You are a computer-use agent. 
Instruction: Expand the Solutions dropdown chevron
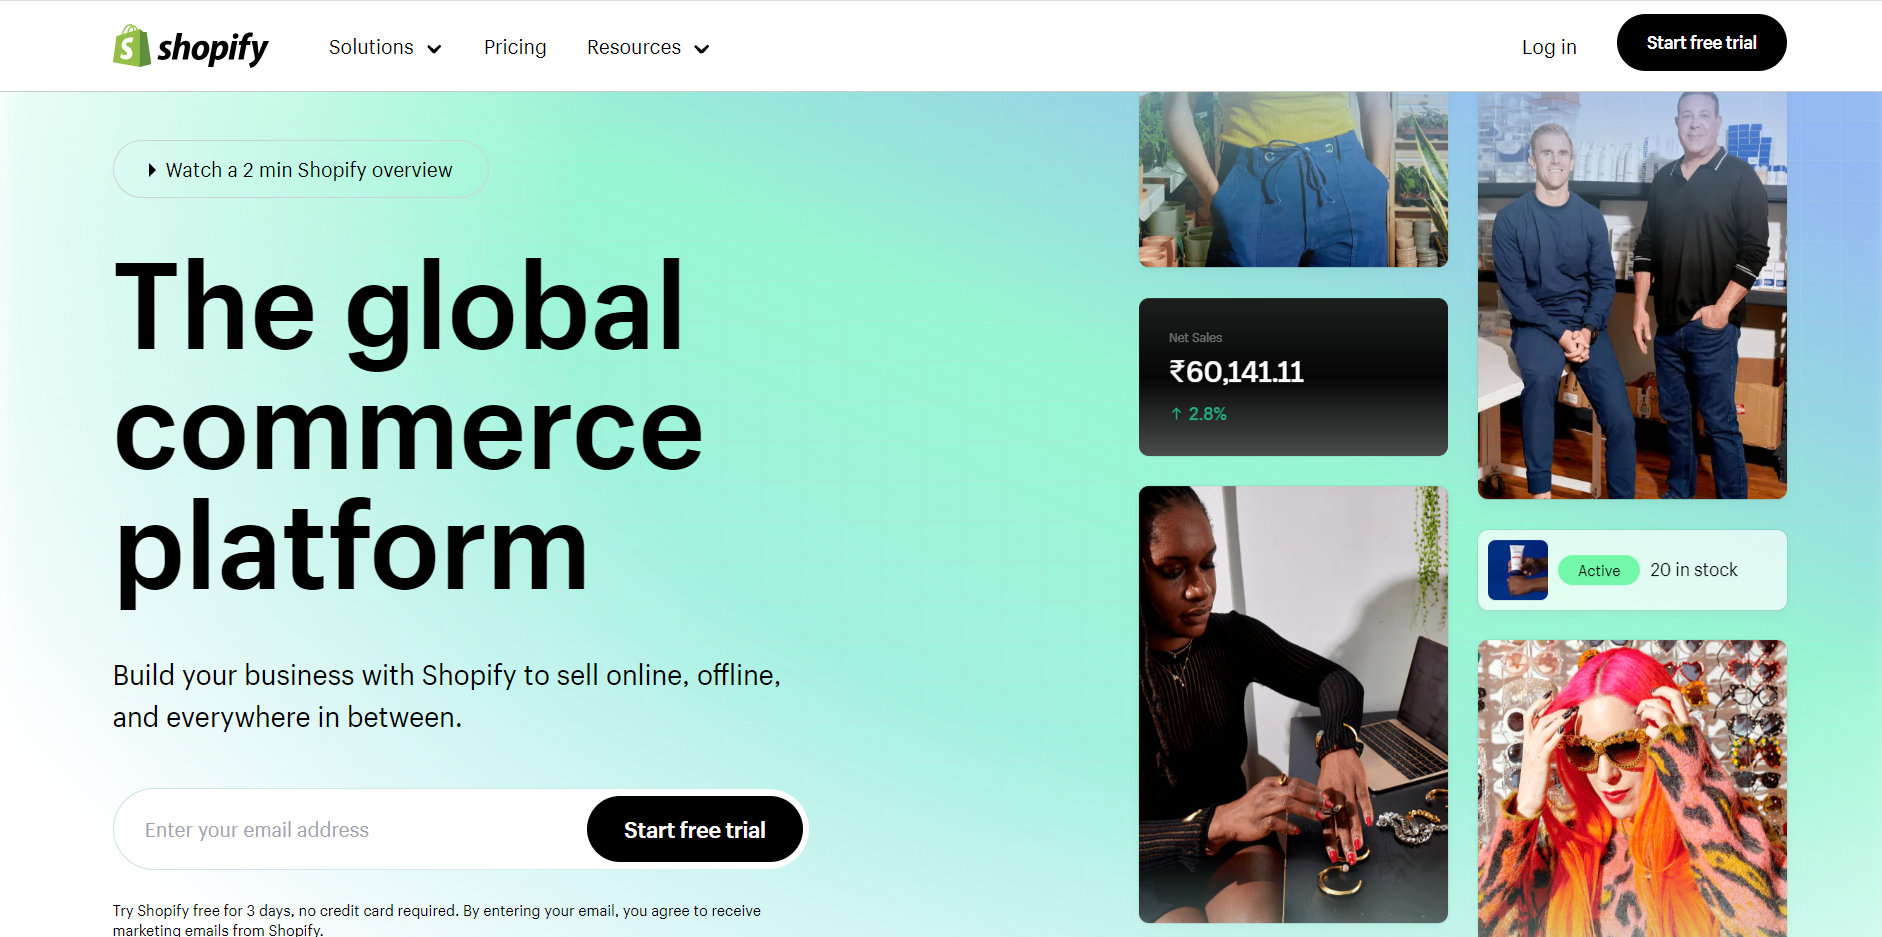coord(434,49)
